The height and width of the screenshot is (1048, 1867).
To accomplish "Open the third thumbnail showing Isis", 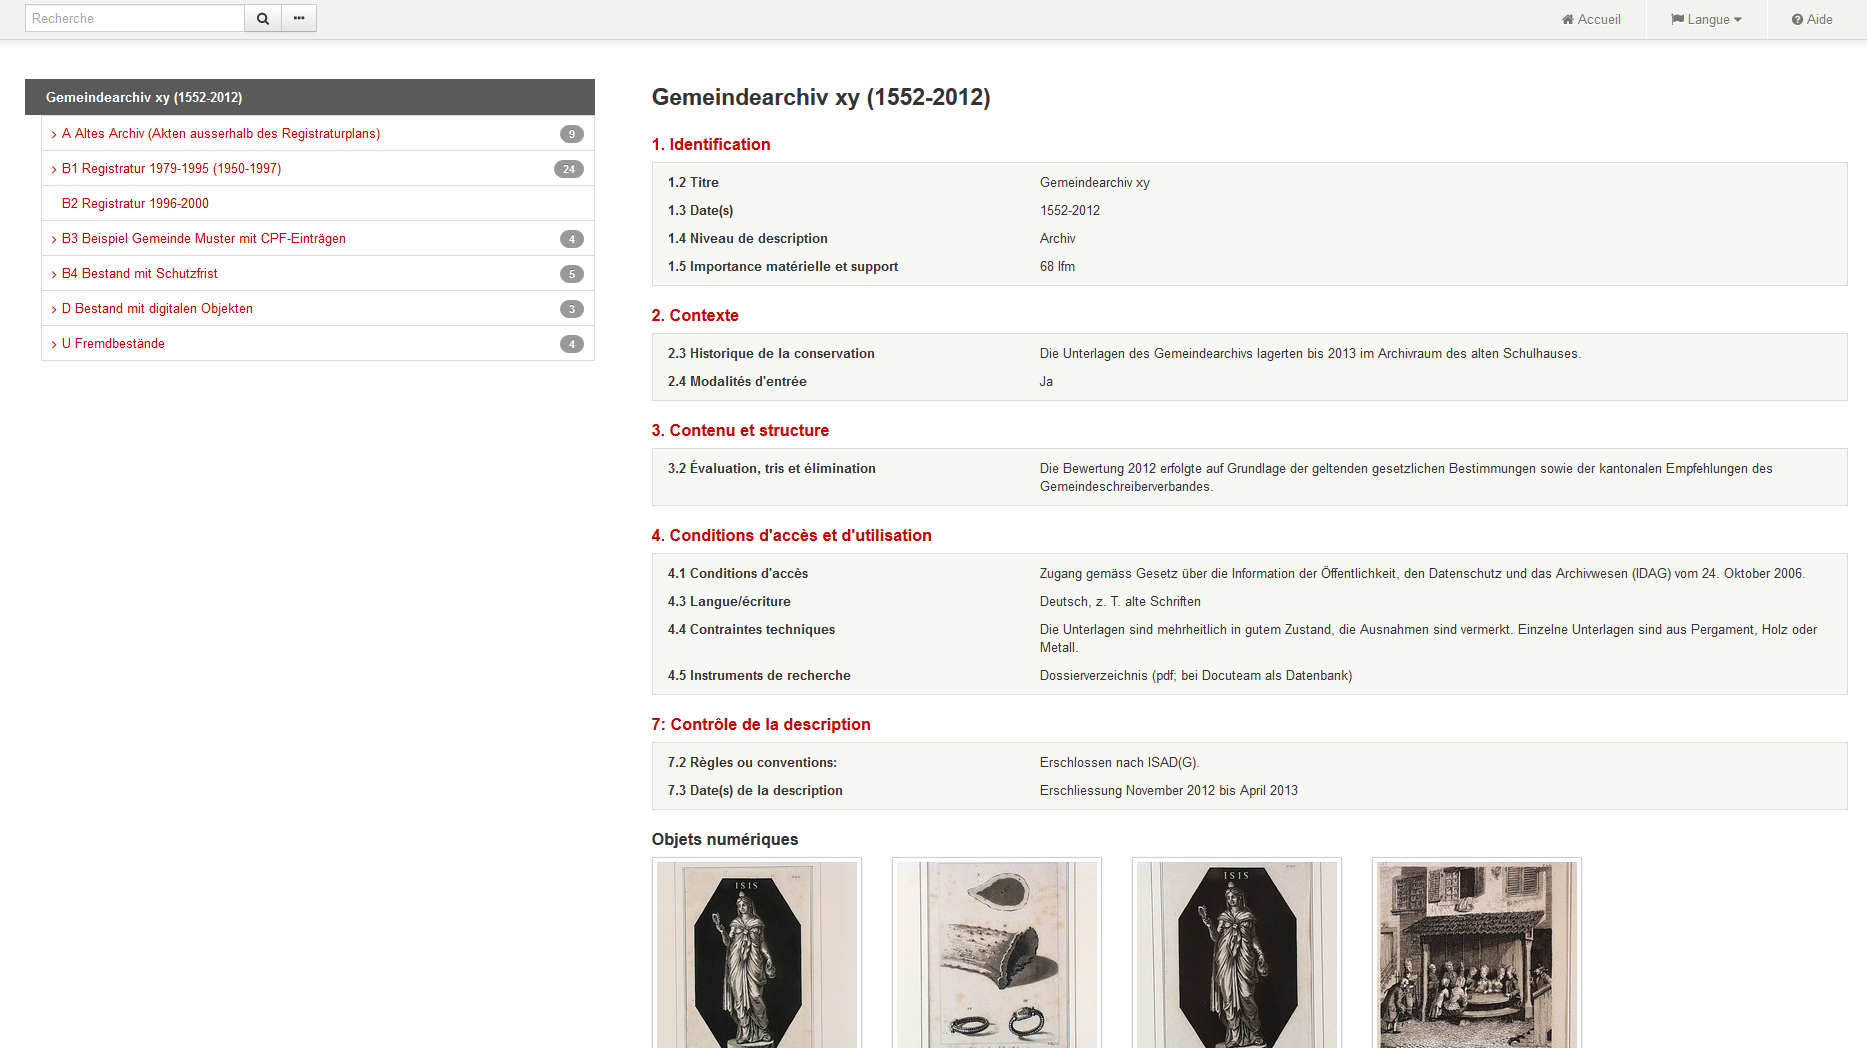I will pos(1236,953).
